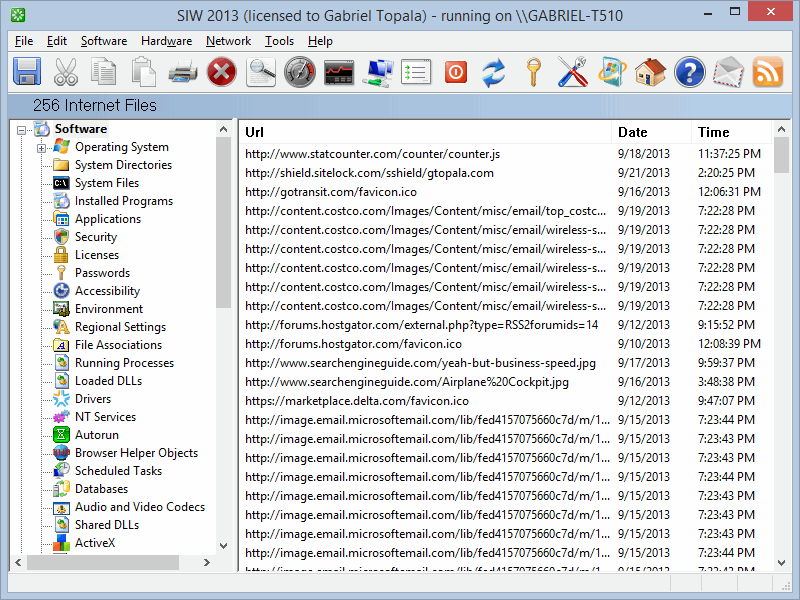Open the Tools menu
Screen dimensions: 800x600
[x=279, y=41]
